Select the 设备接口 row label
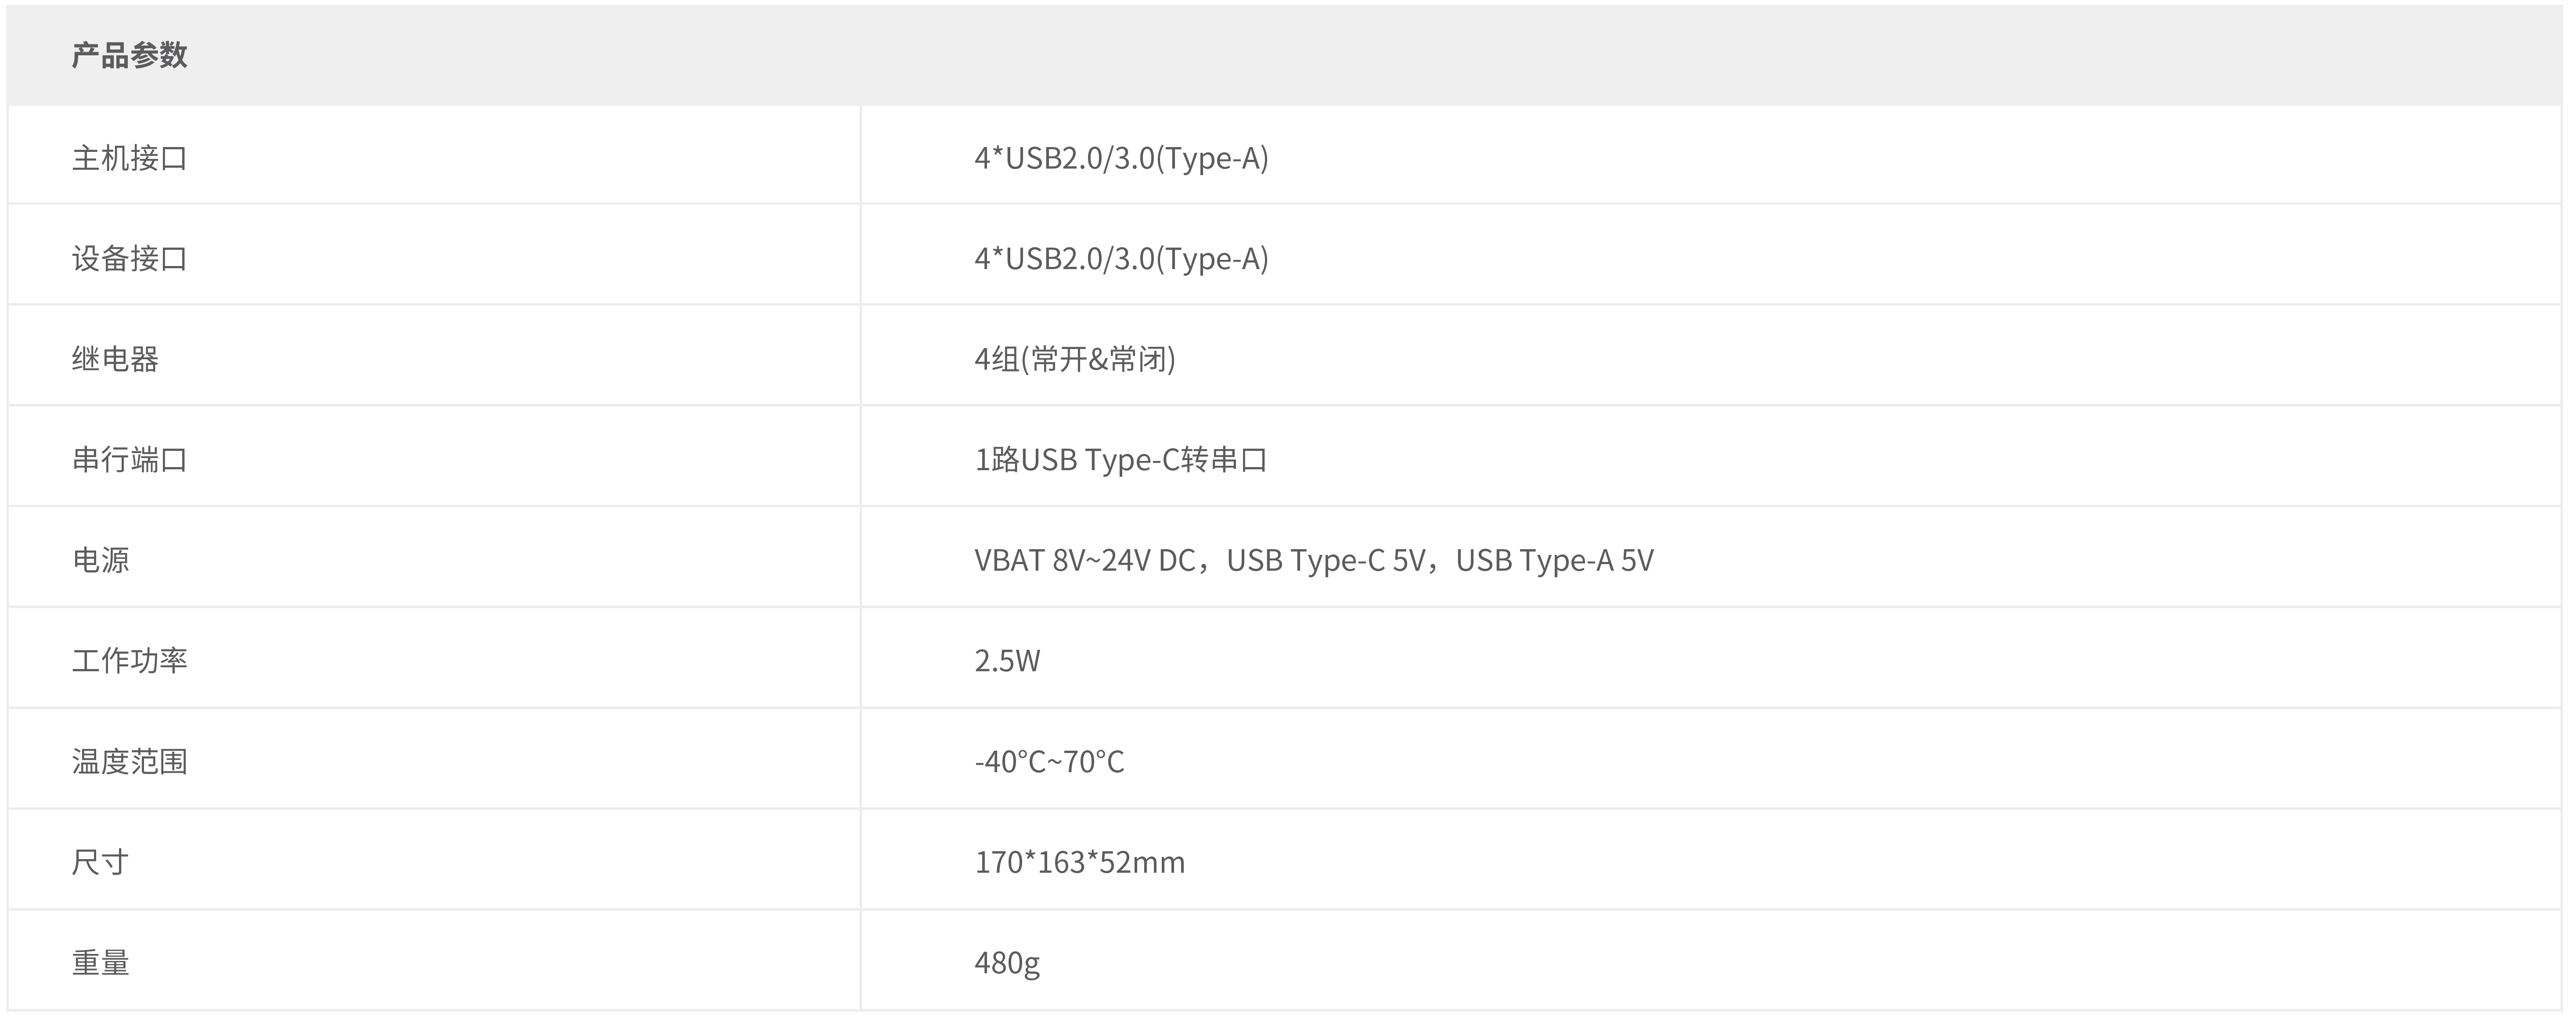Image resolution: width=2576 pixels, height=1022 pixels. 129,259
